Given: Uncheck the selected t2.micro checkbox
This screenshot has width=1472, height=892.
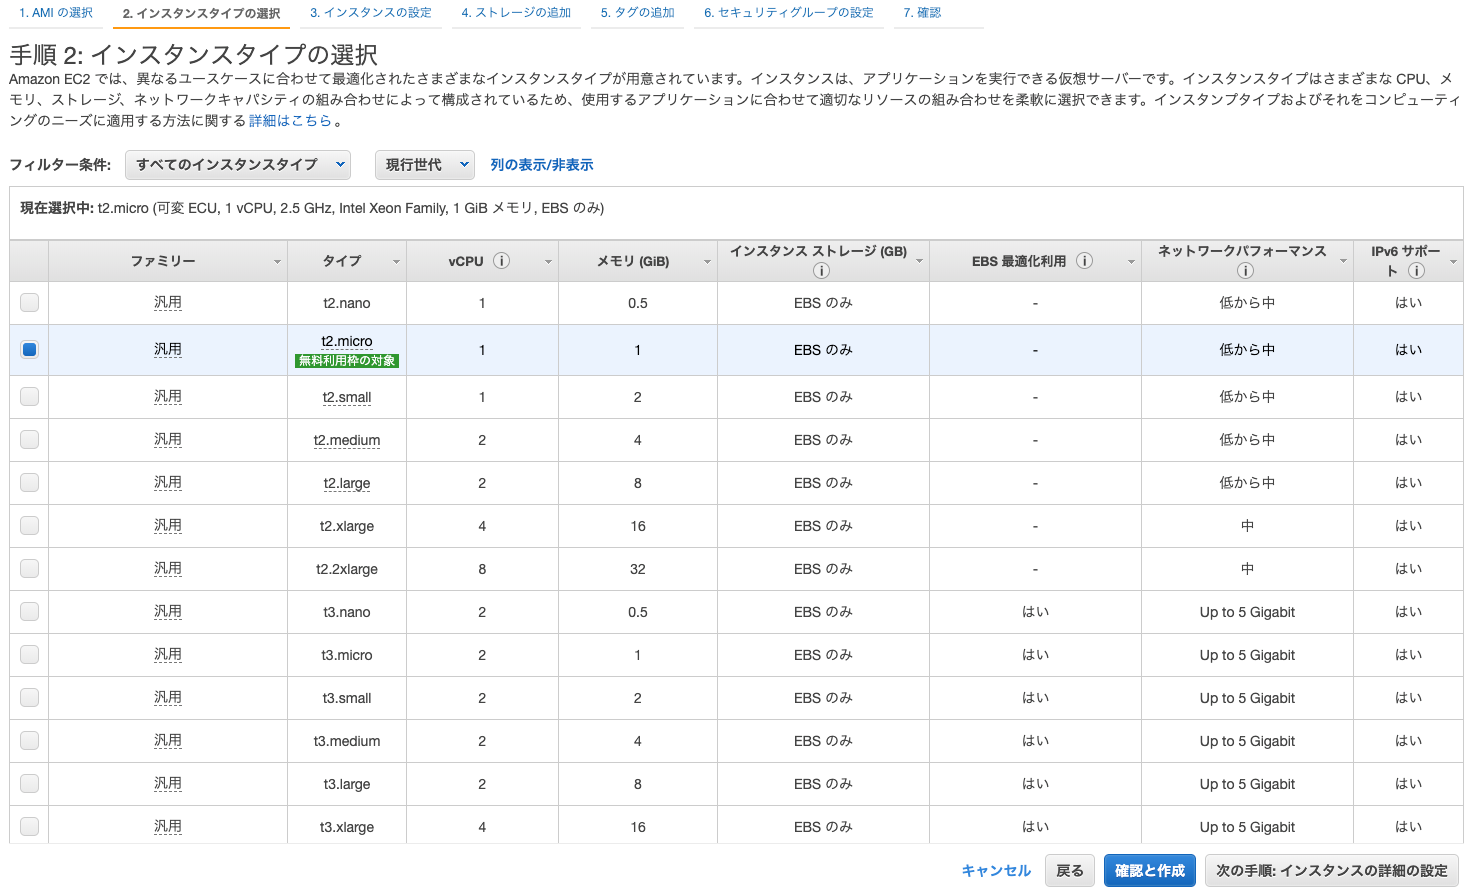Looking at the screenshot, I should (x=28, y=349).
